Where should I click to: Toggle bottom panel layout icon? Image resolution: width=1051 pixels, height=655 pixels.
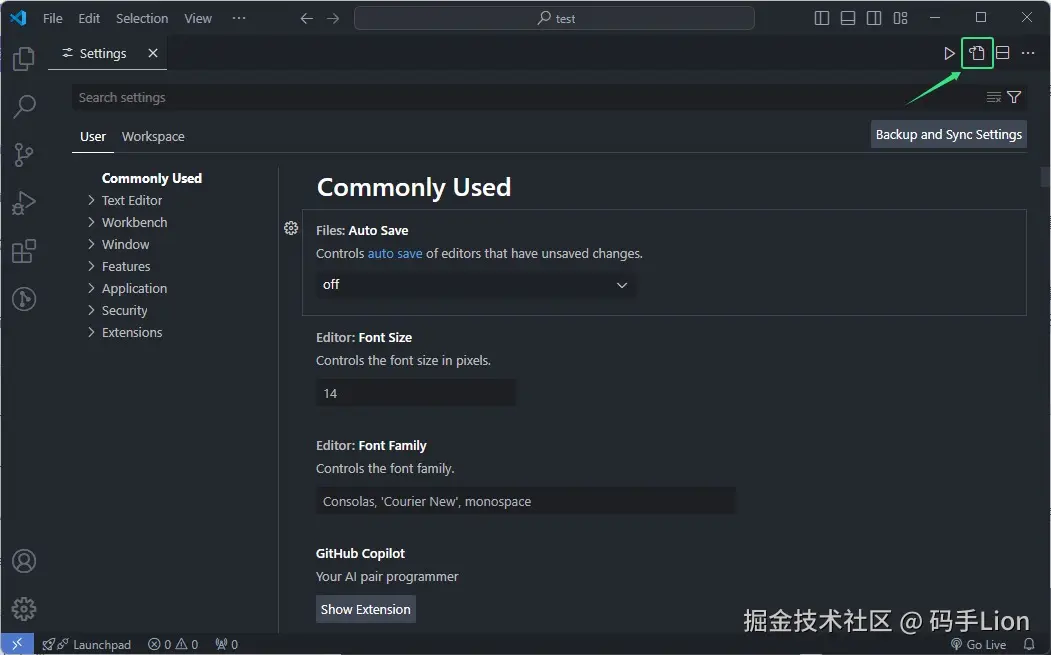[x=848, y=18]
